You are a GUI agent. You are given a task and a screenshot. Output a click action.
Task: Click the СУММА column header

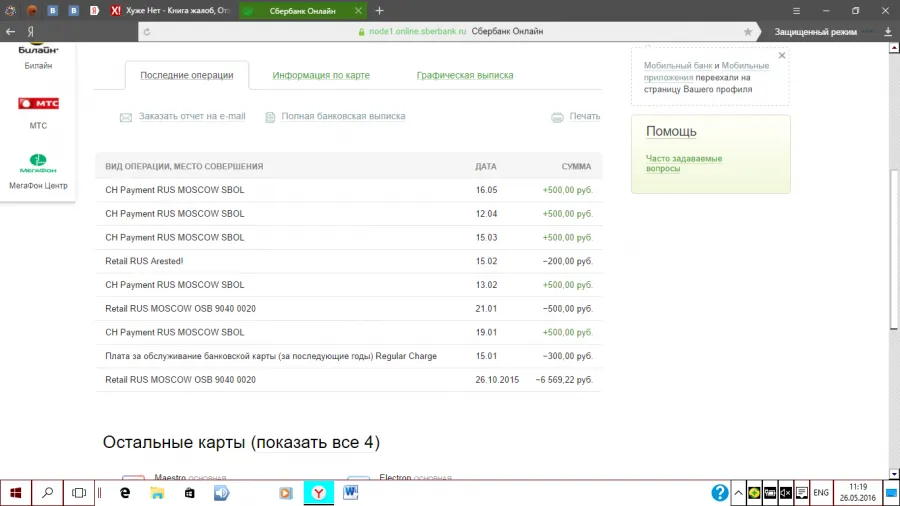(x=576, y=166)
